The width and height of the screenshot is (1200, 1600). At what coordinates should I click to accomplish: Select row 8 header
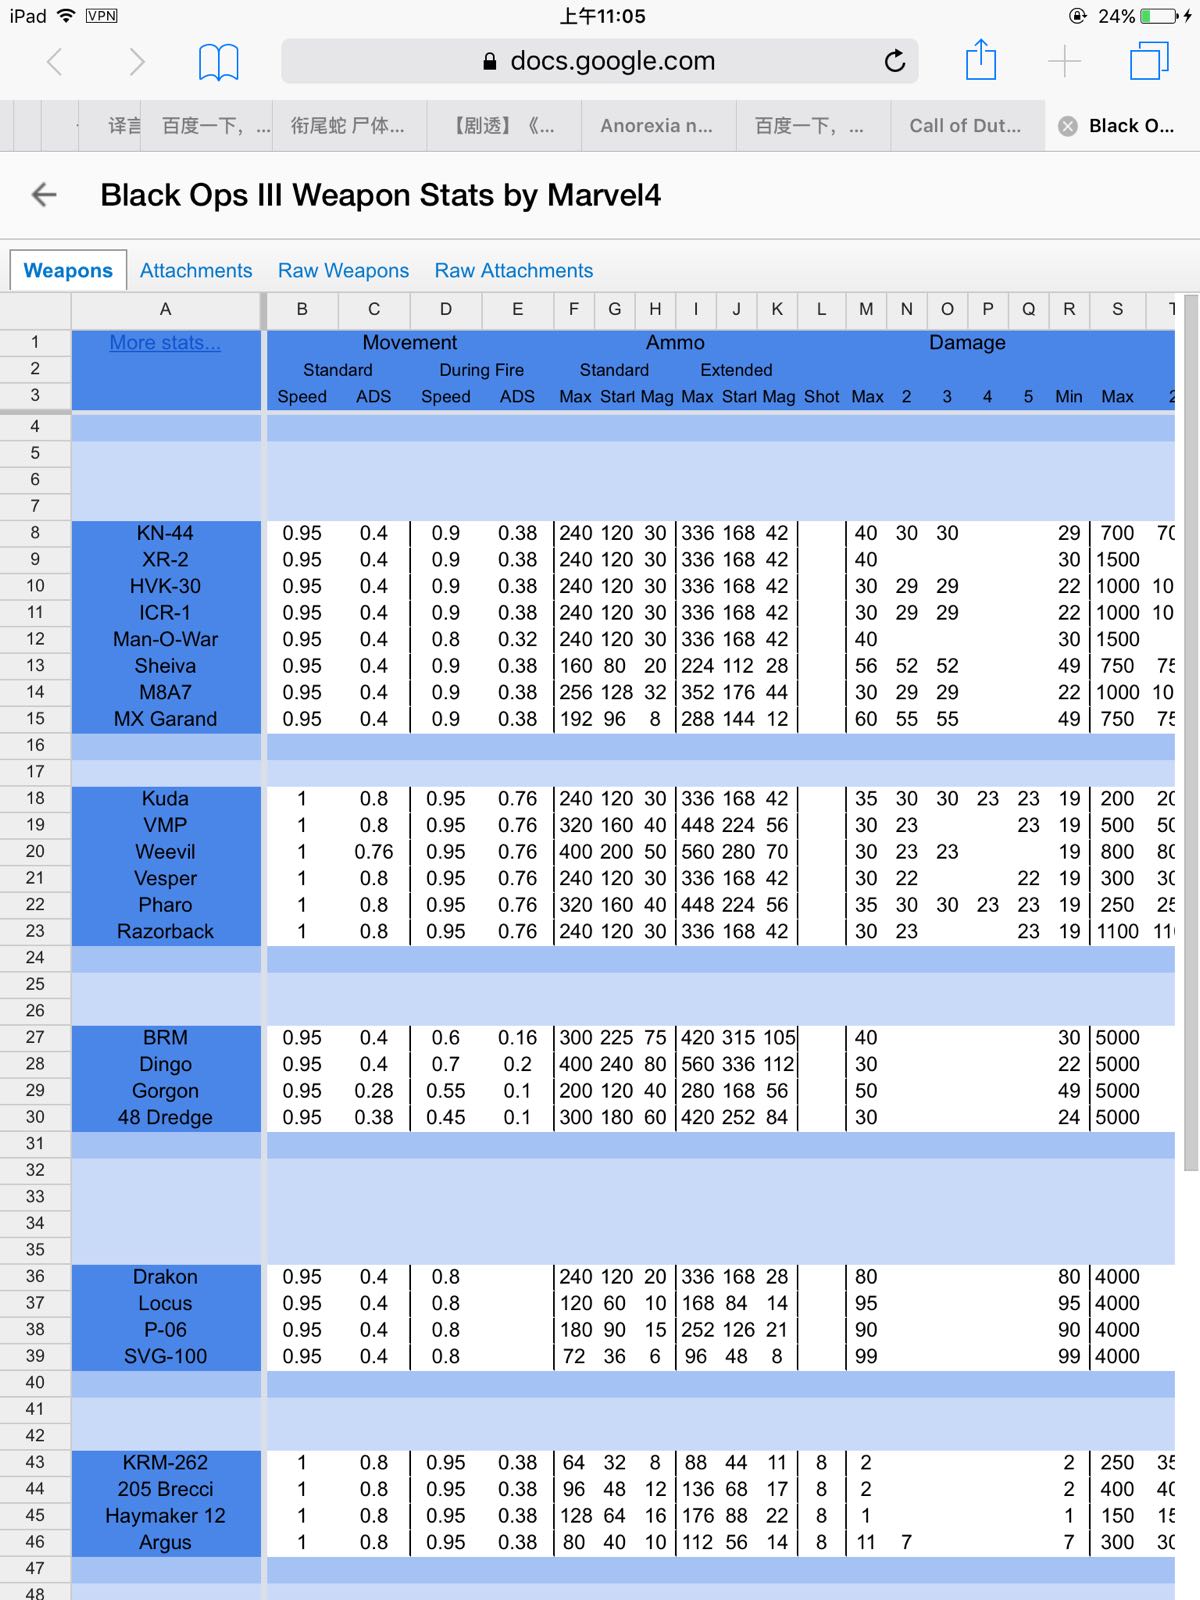(x=35, y=533)
